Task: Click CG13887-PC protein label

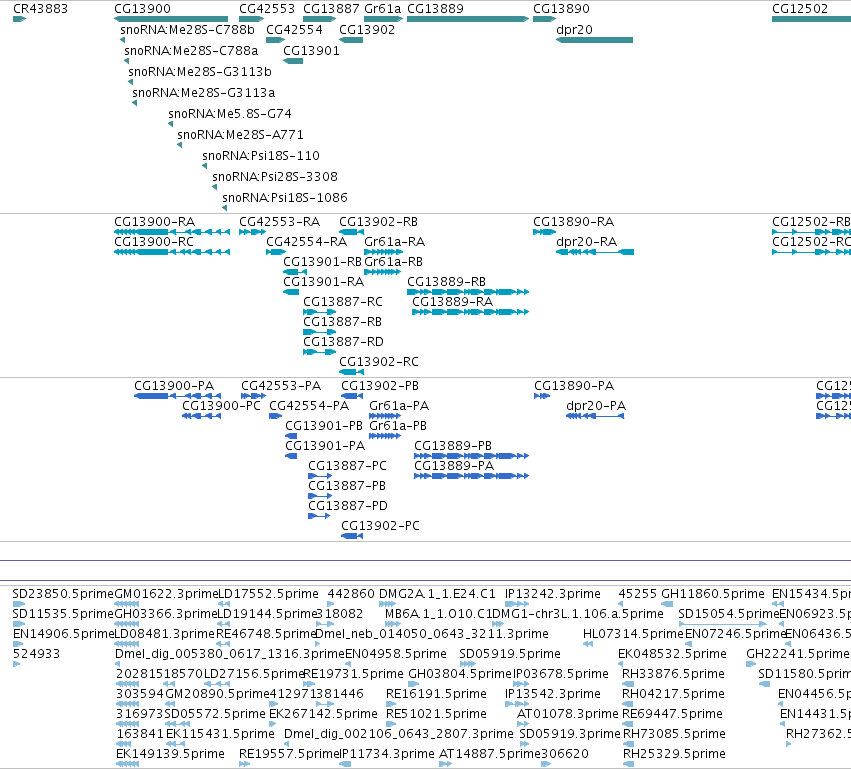Action: (x=347, y=466)
